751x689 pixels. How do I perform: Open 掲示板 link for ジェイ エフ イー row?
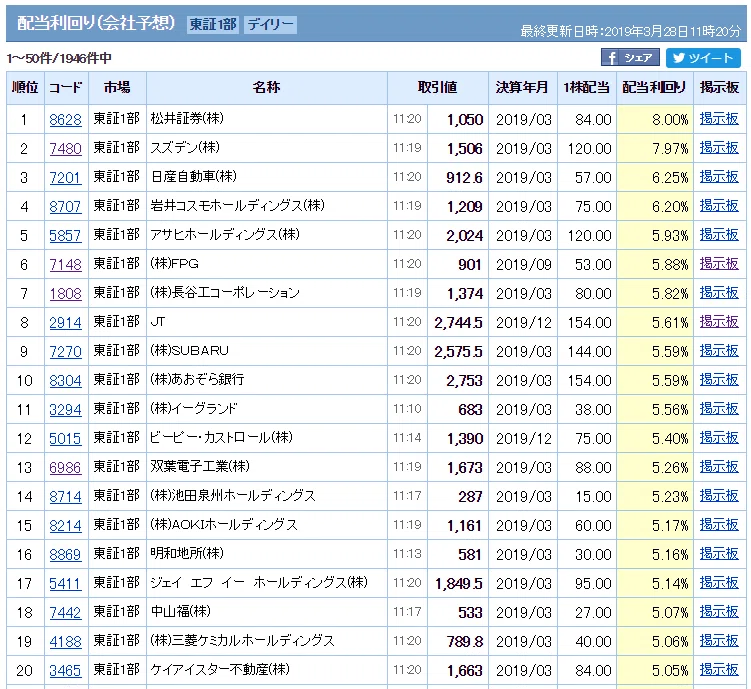(x=719, y=583)
